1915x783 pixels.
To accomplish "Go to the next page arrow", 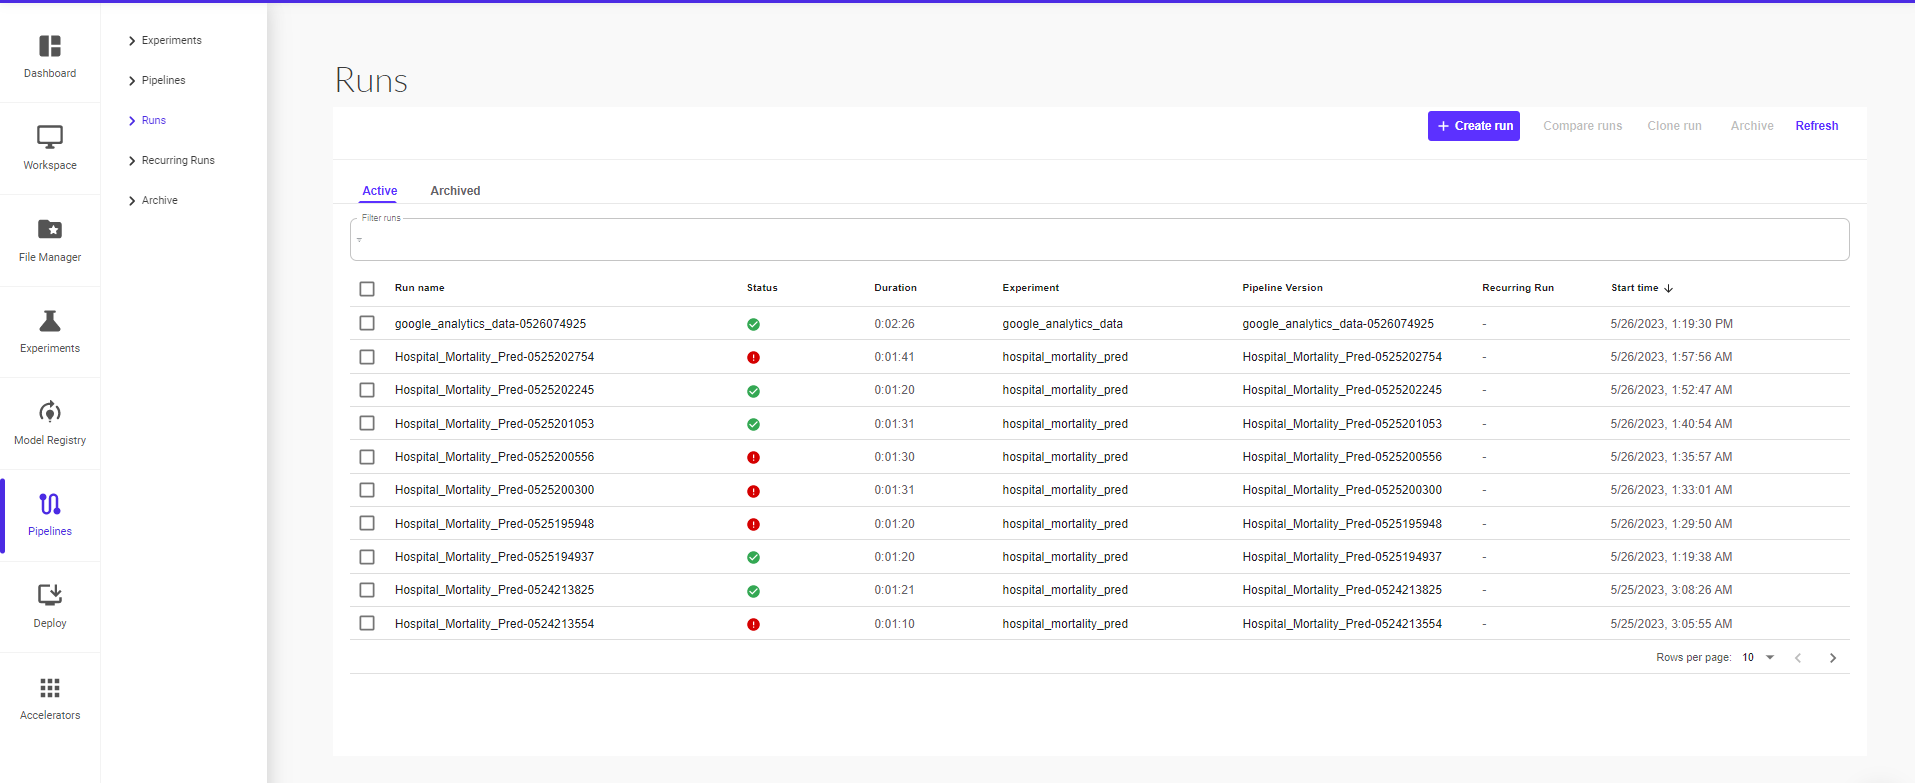I will (x=1833, y=658).
